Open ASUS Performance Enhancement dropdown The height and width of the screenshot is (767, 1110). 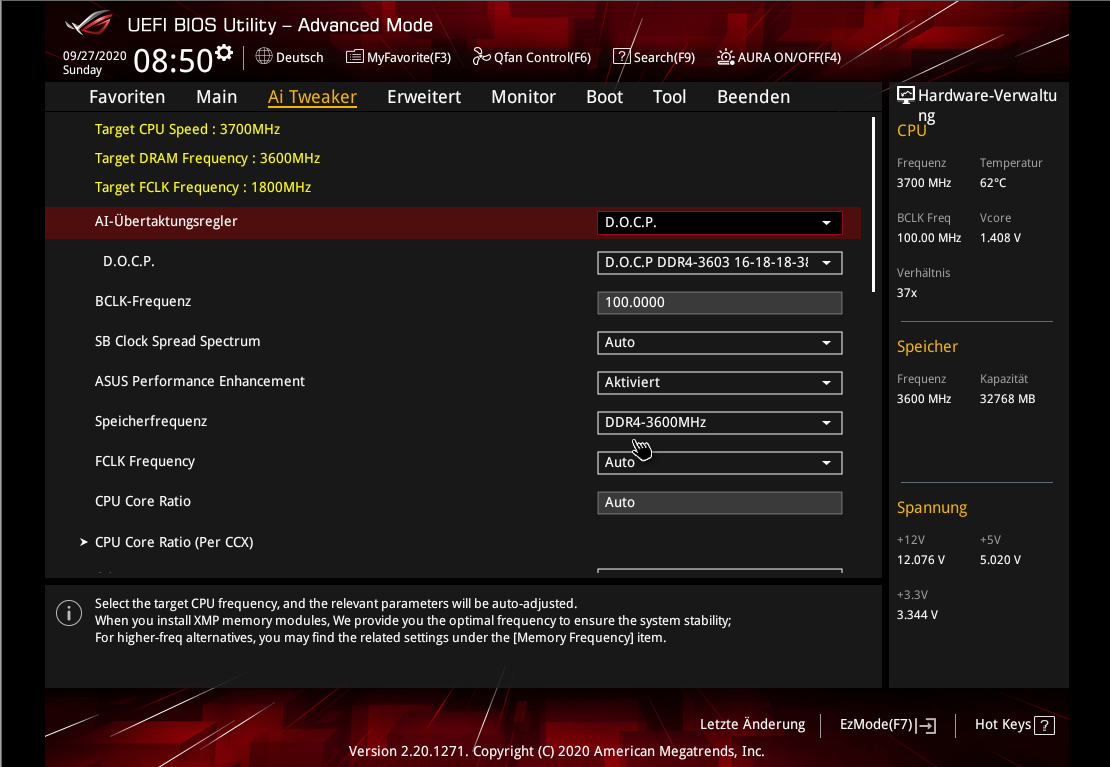pos(719,382)
